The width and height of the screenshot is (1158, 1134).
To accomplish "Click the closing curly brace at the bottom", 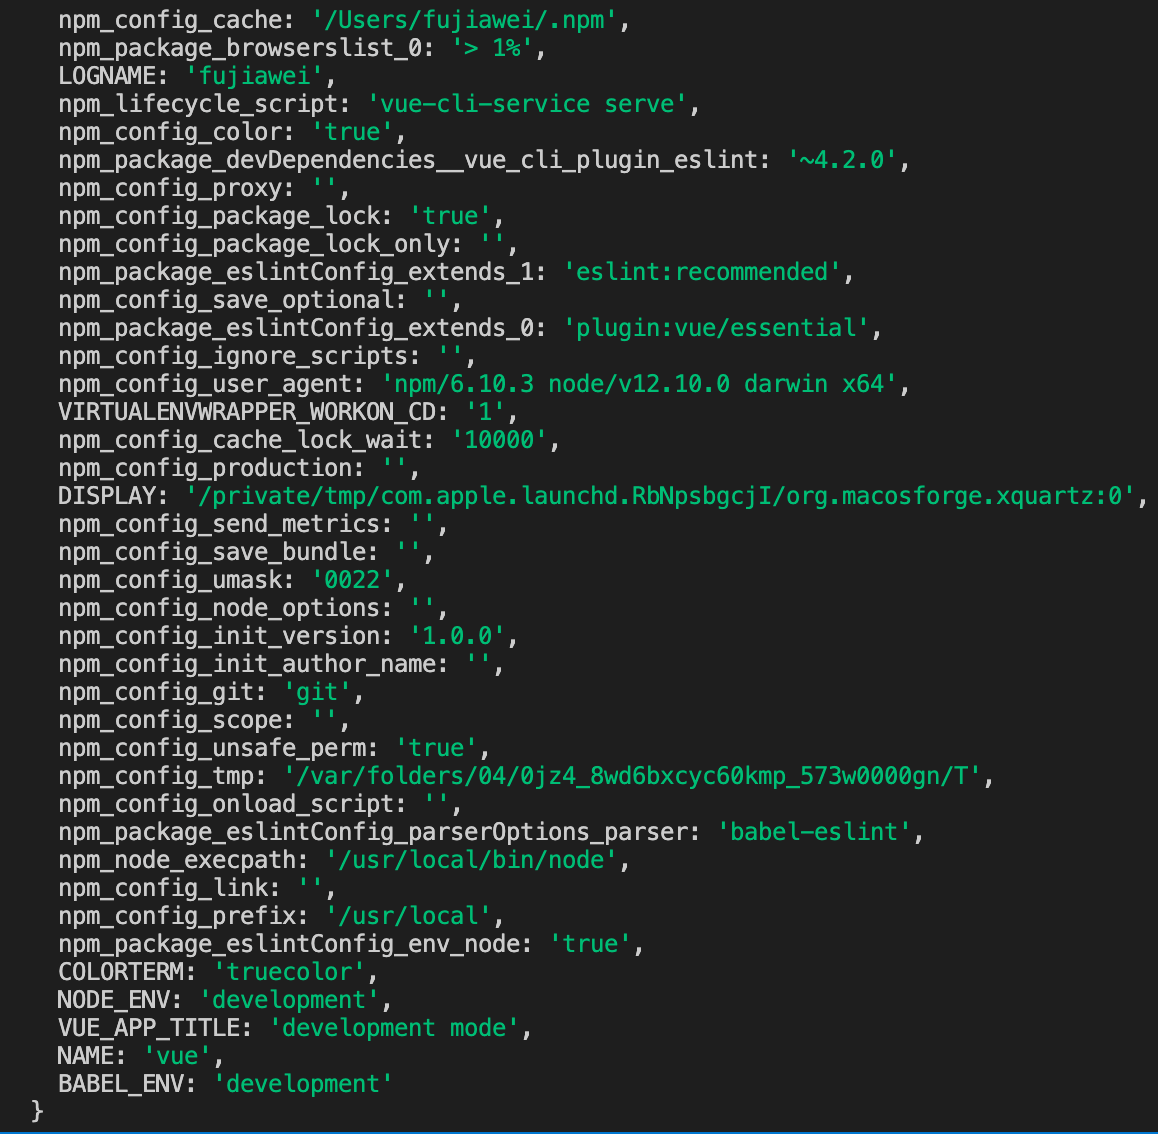I will (x=38, y=1110).
